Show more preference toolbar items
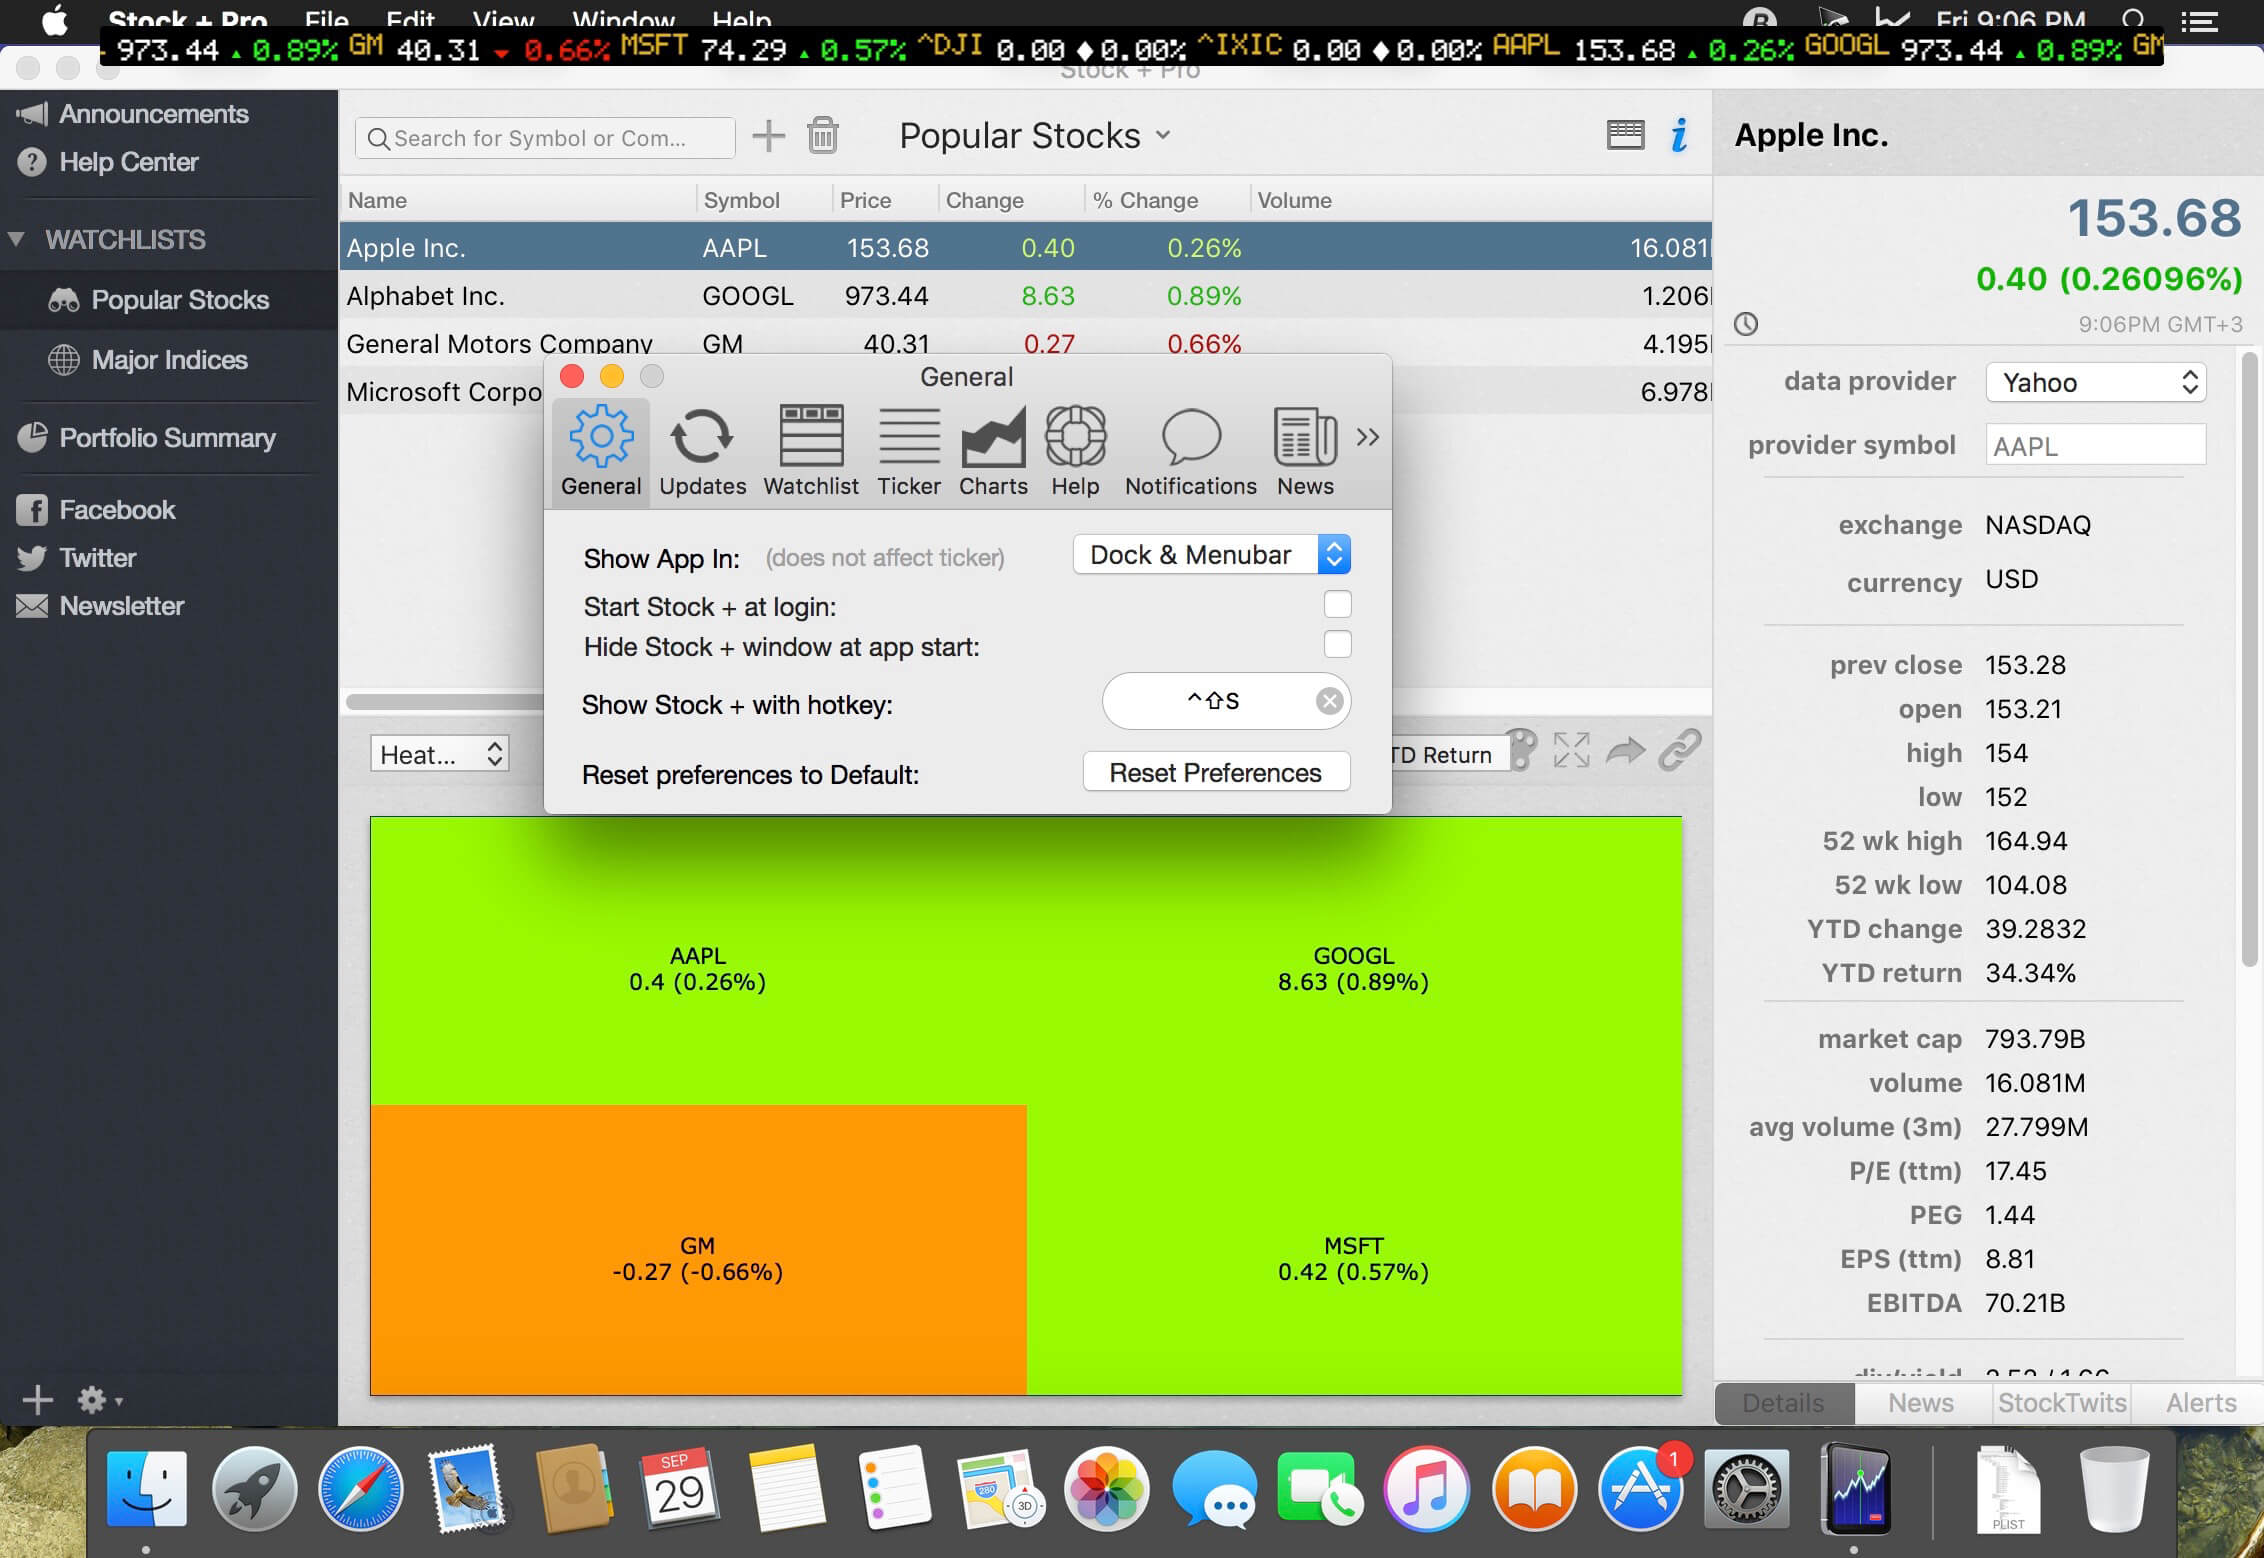 [1368, 437]
